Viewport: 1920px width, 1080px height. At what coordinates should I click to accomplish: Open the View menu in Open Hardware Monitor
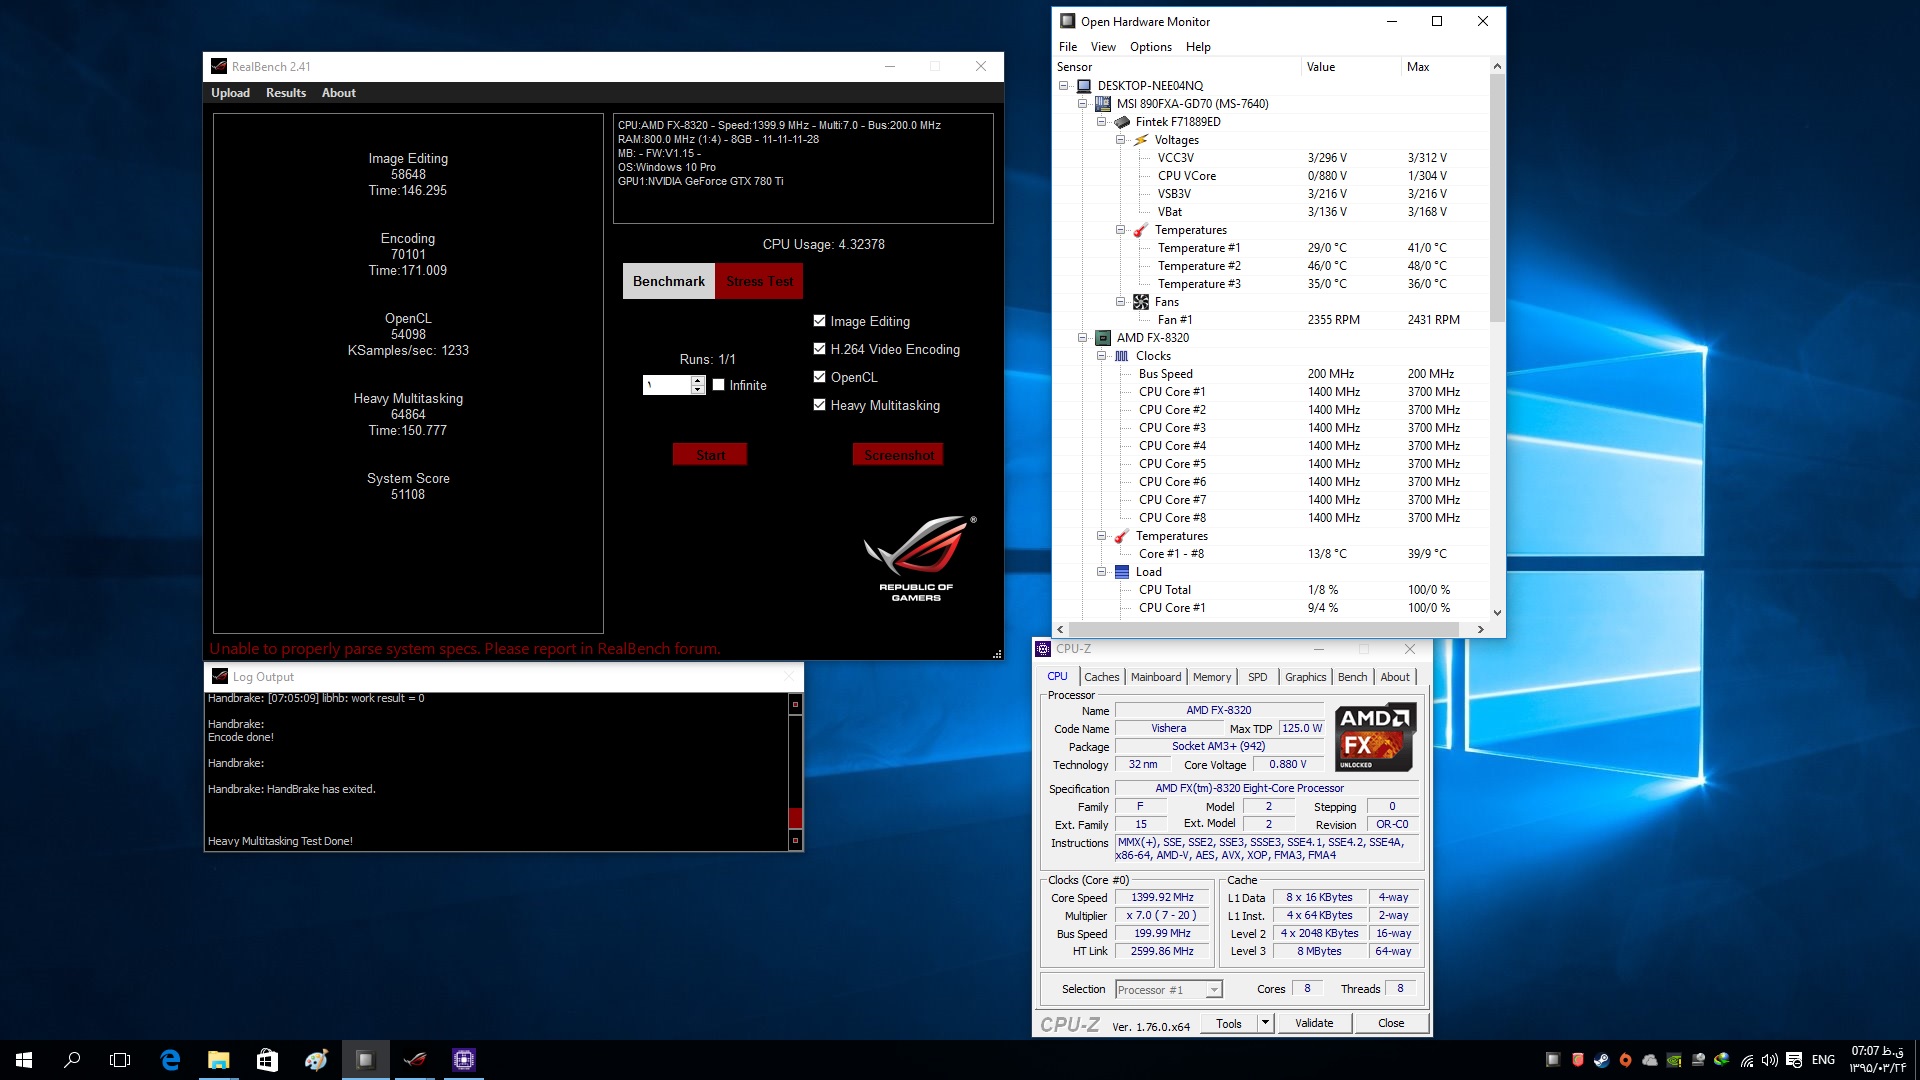pyautogui.click(x=1103, y=47)
